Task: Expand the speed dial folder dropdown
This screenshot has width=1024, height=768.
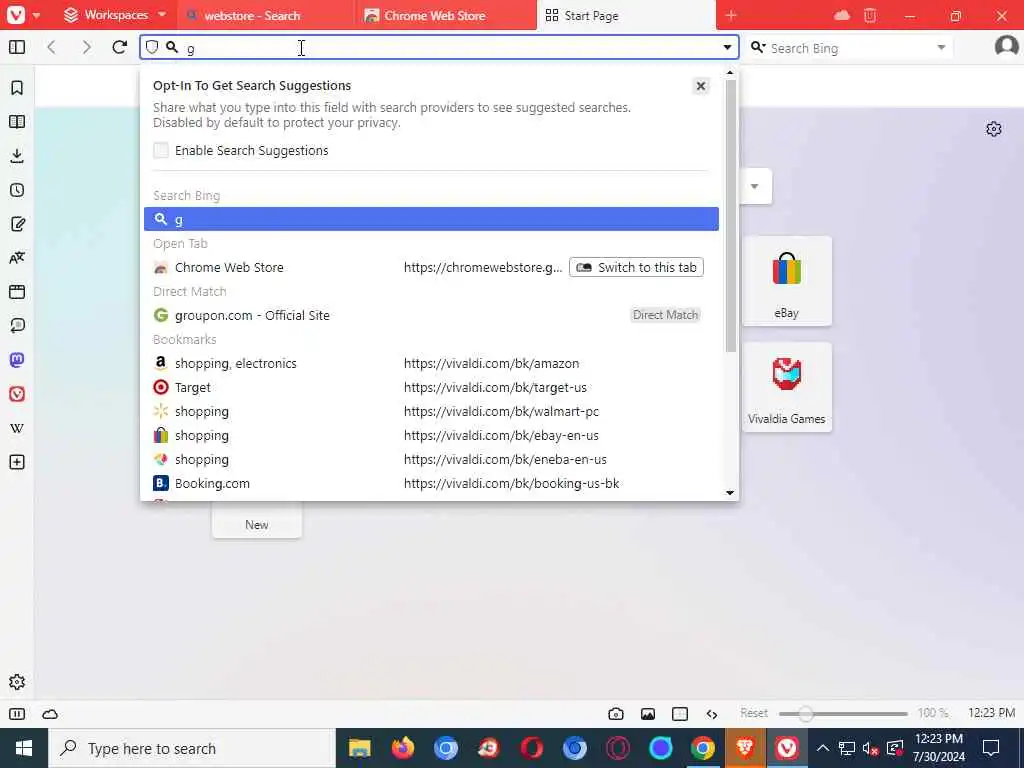Action: (x=754, y=186)
